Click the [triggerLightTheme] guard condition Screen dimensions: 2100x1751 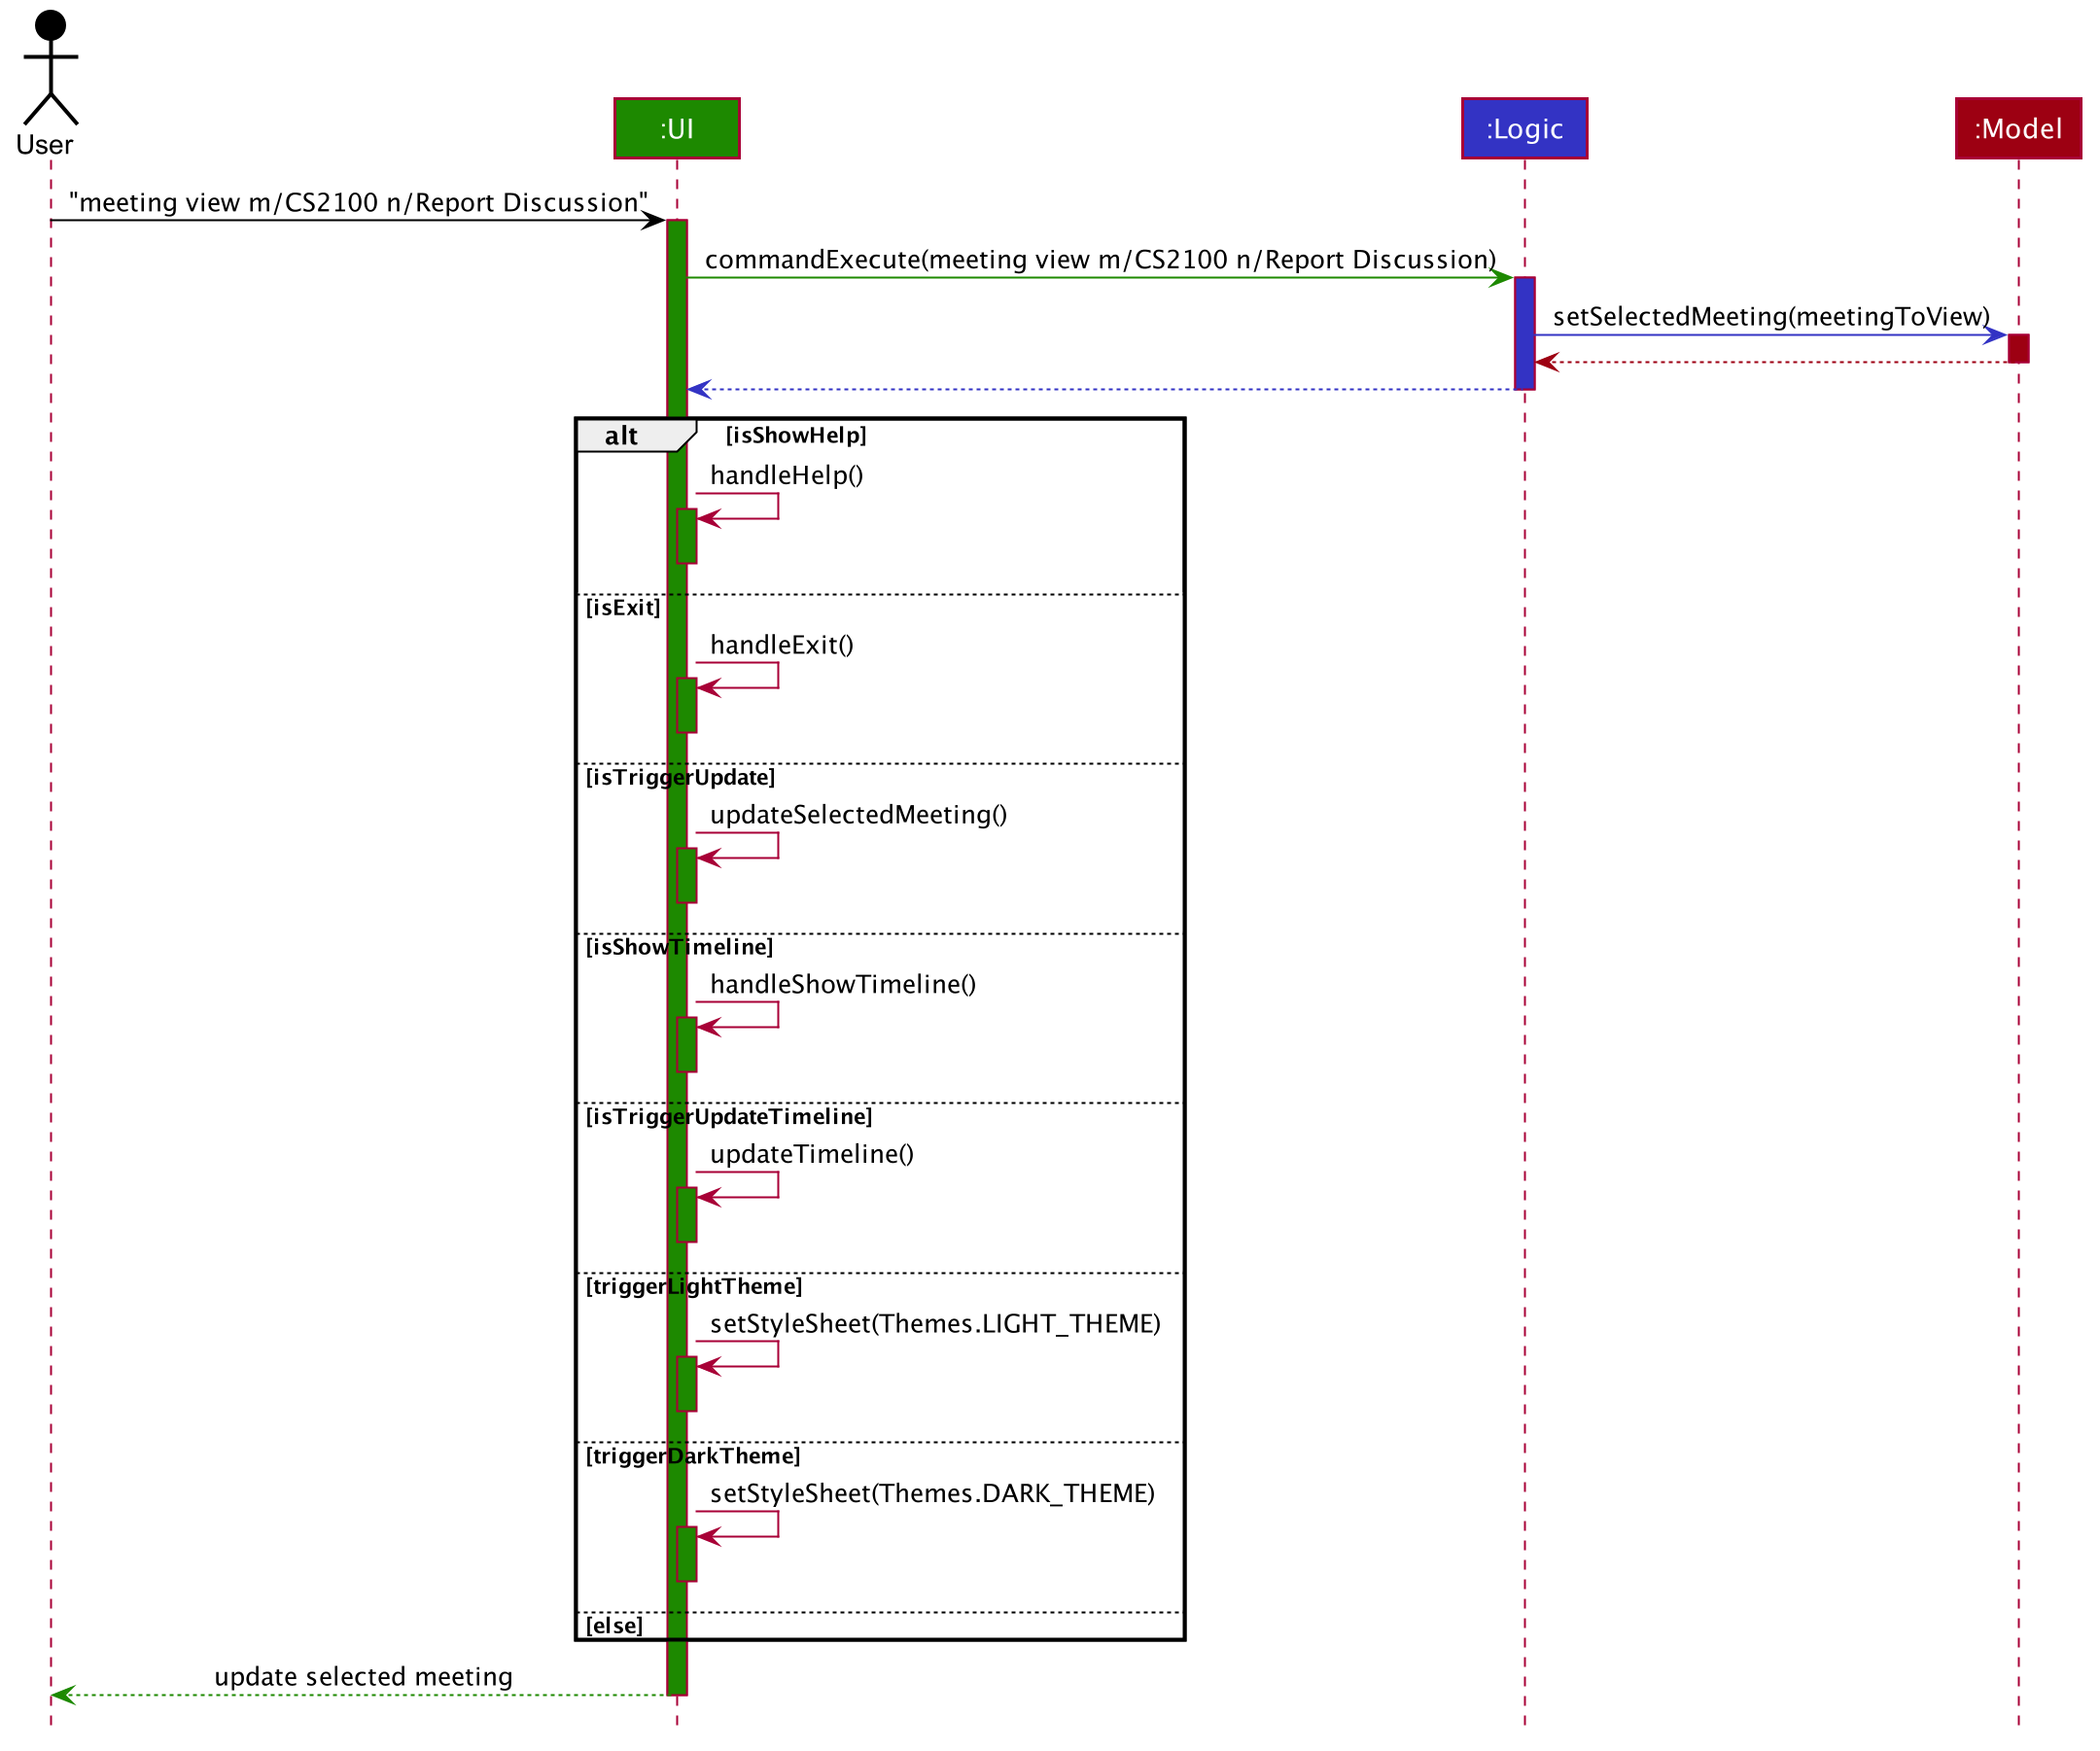694,1287
